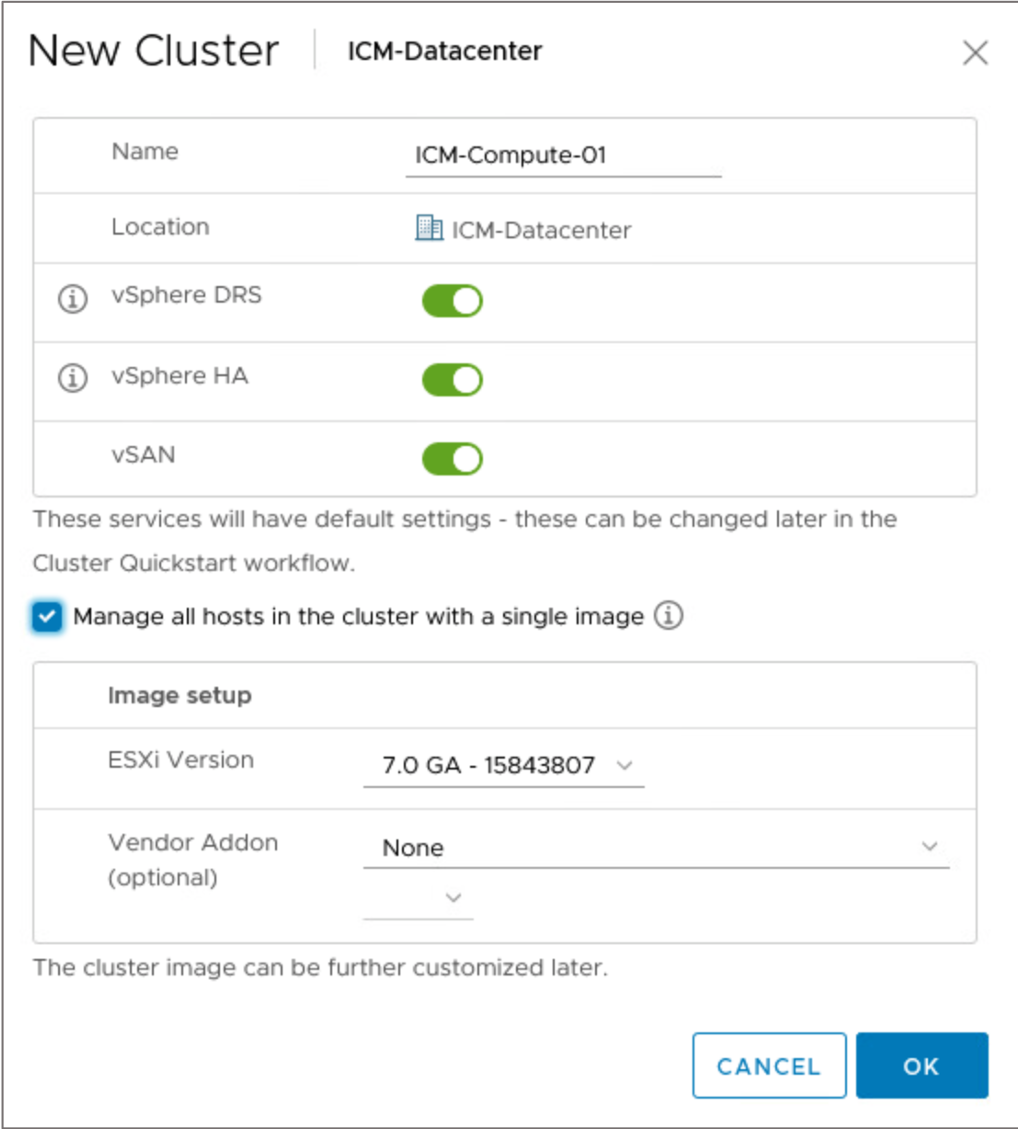
Task: Toggle the vSphere HA switch
Action: pos(452,380)
